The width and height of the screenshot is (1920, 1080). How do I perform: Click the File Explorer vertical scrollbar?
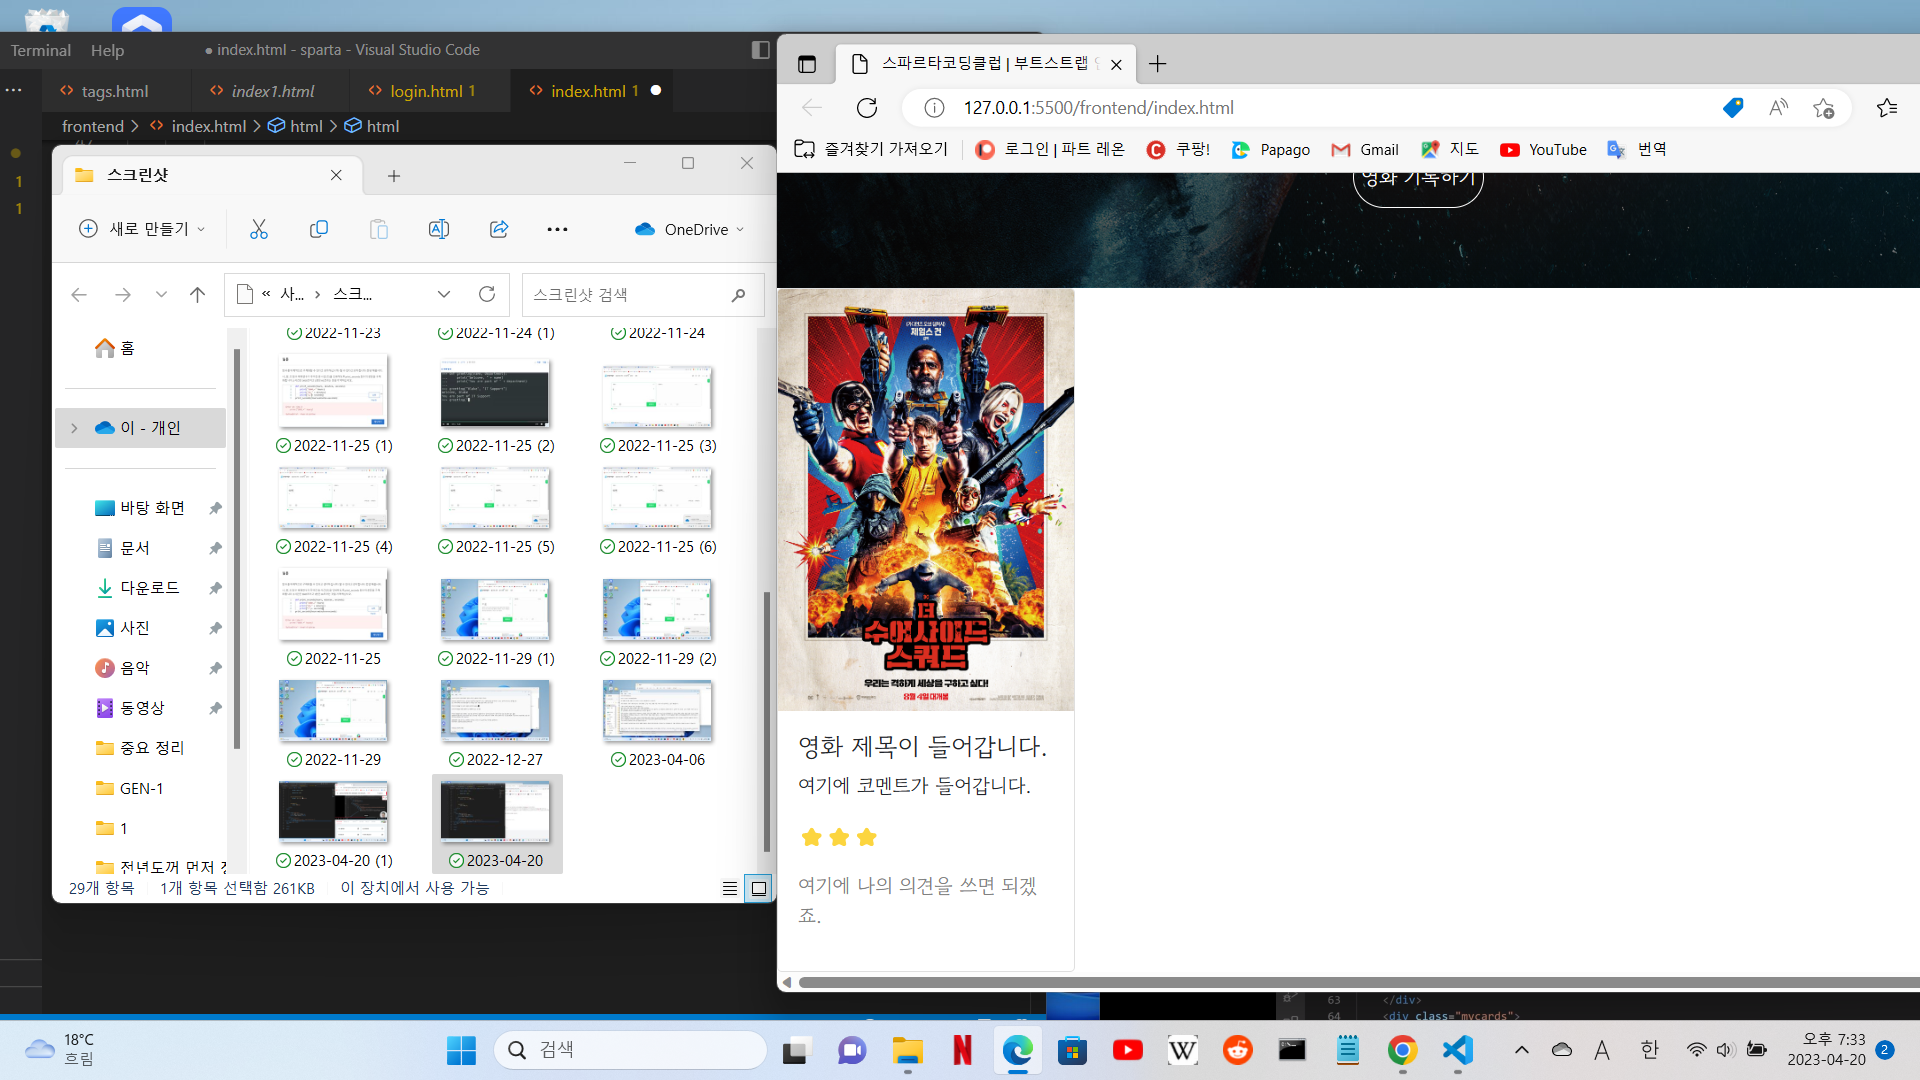pos(766,720)
